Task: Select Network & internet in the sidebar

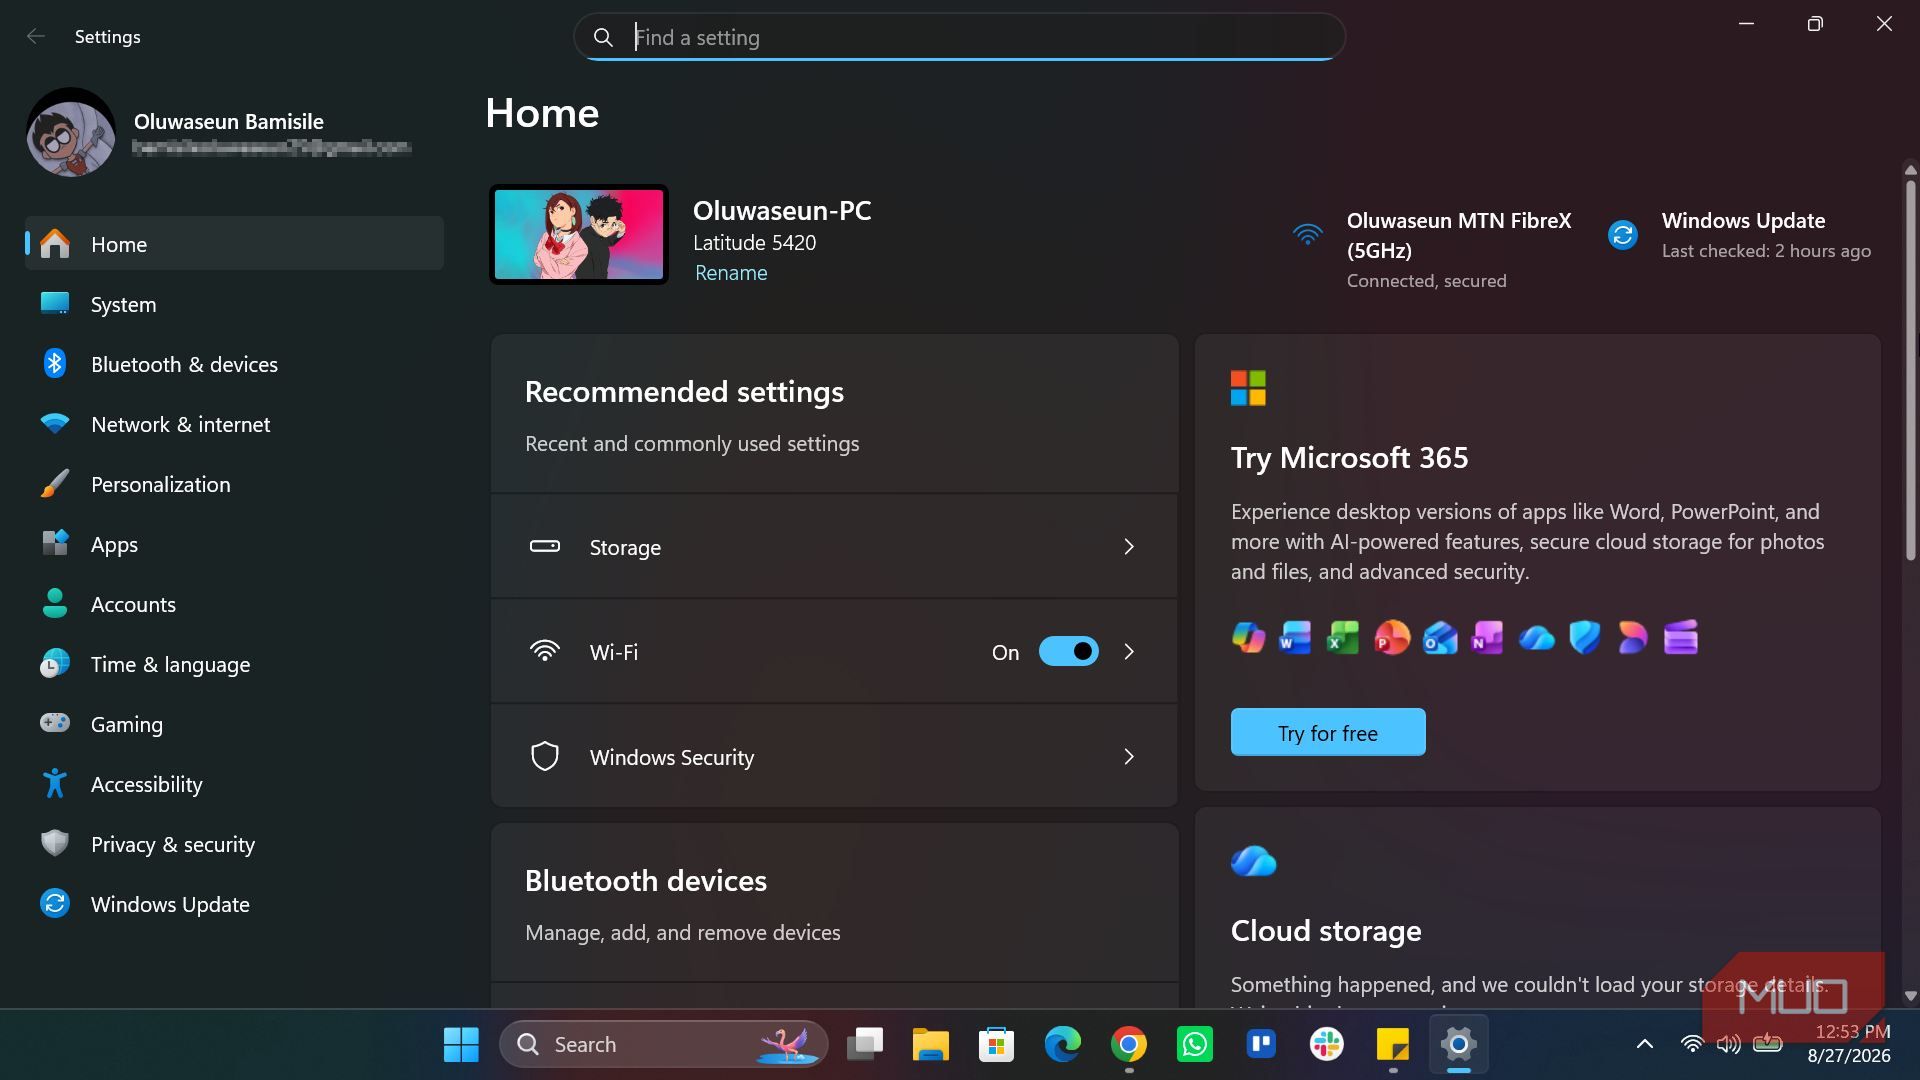Action: pyautogui.click(x=234, y=424)
